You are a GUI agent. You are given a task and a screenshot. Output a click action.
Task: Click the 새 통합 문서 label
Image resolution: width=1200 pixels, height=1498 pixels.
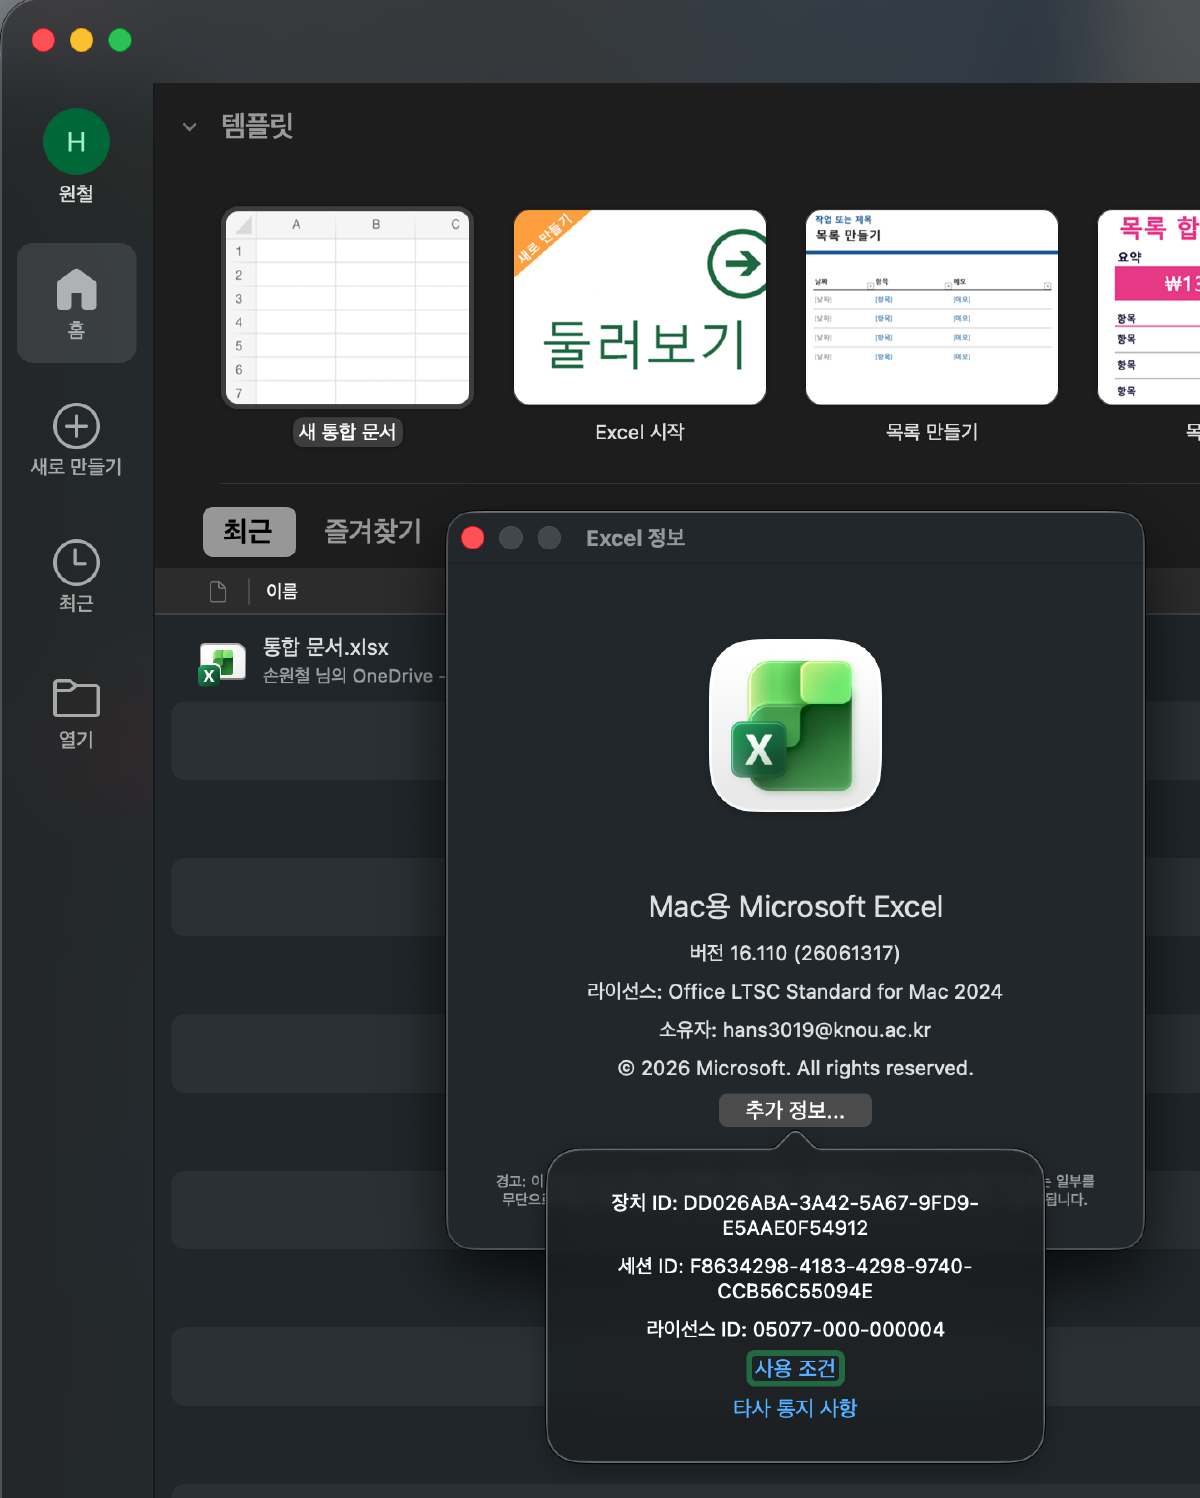pos(347,432)
